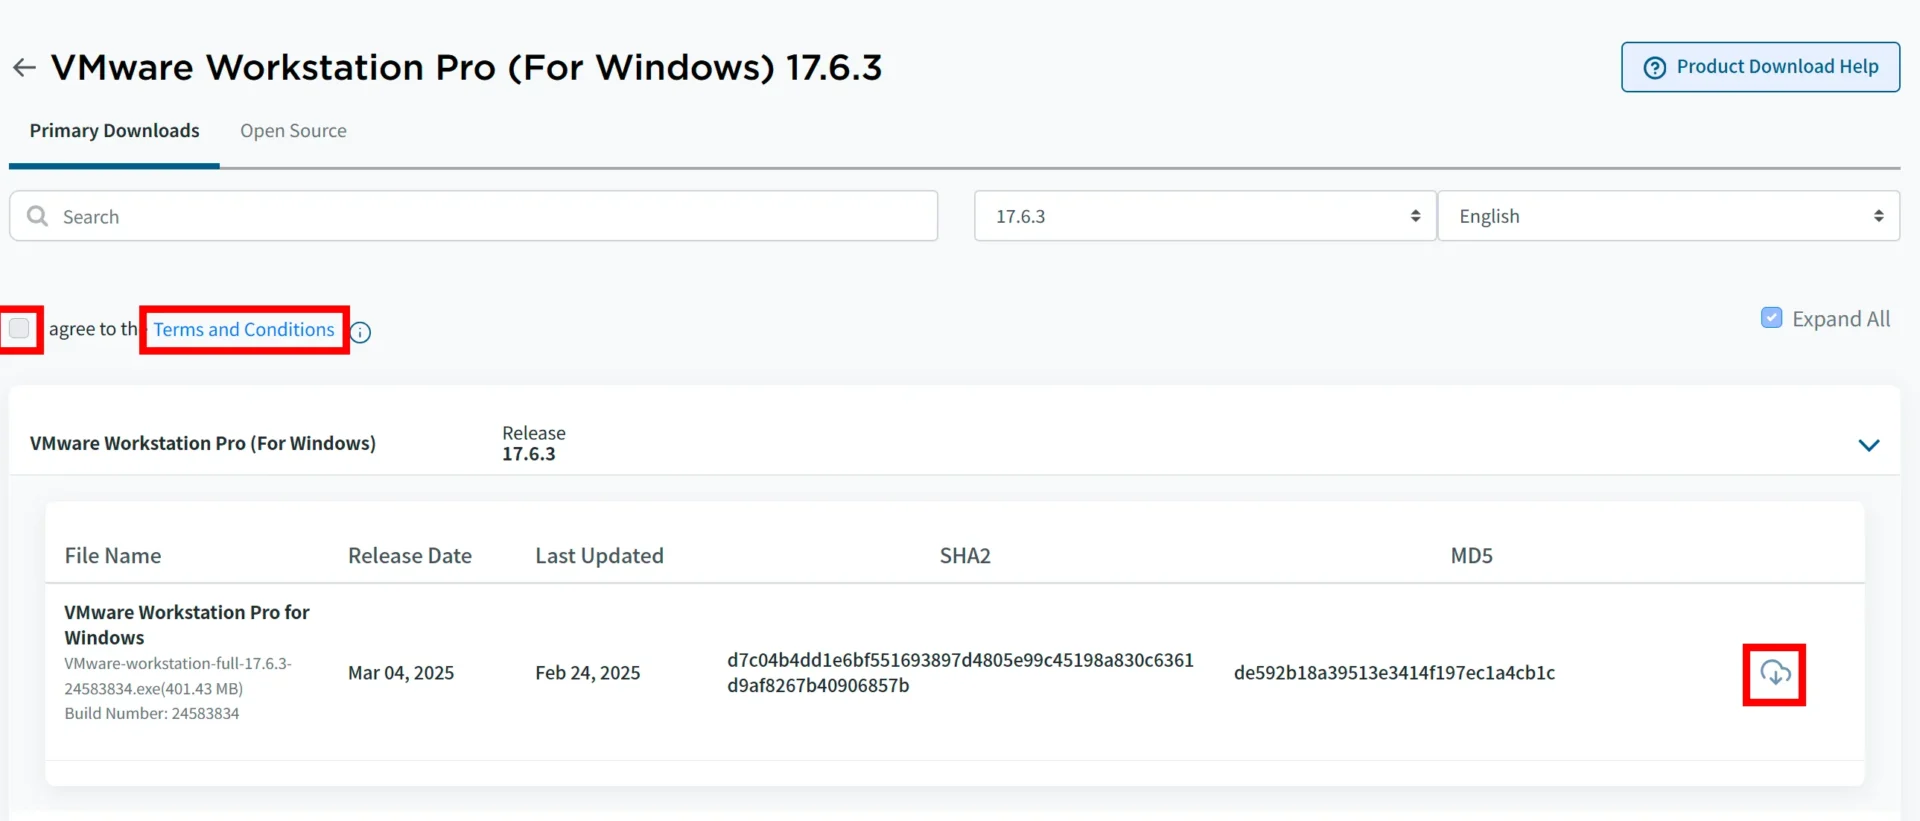Viewport: 1920px width, 821px height.
Task: Tick the agree to Terms checkbox
Action: [19, 328]
